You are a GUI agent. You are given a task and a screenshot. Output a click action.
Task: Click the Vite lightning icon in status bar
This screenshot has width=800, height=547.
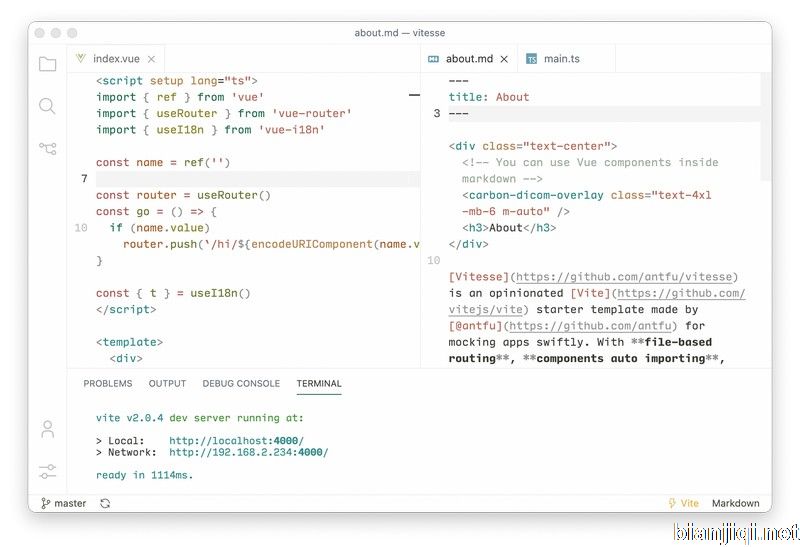(672, 503)
